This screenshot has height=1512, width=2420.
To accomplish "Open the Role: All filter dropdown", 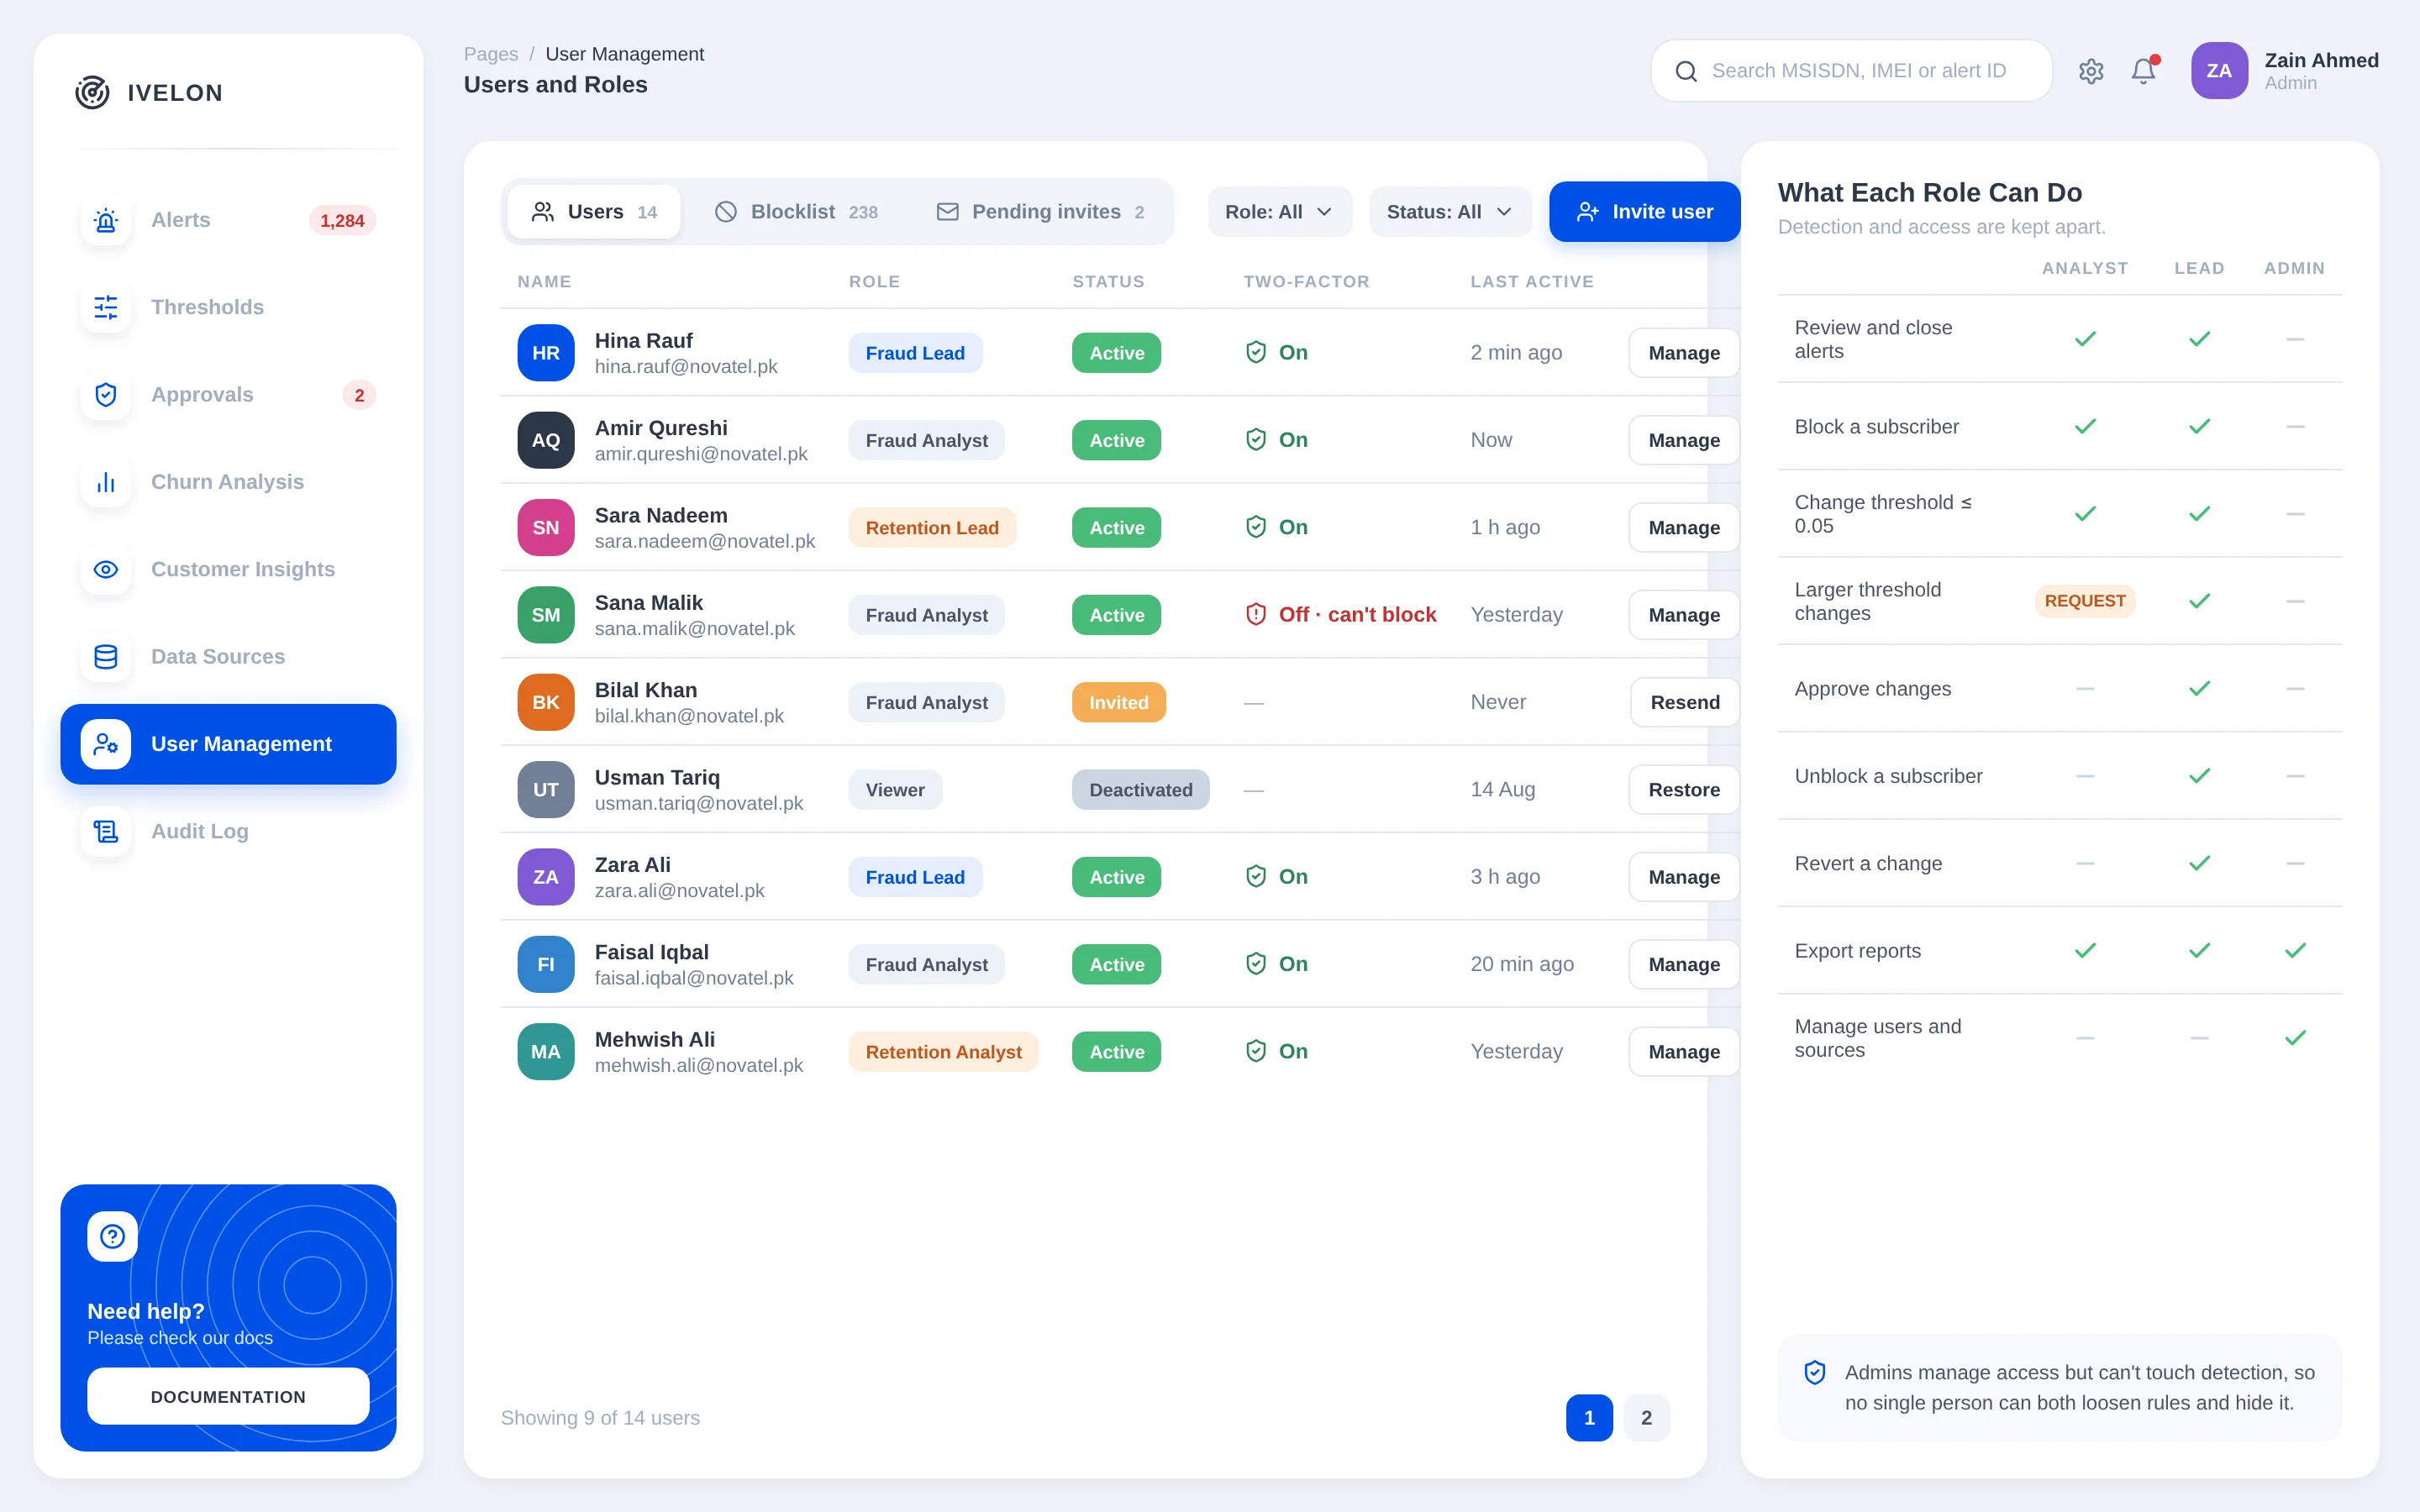I will (x=1279, y=212).
